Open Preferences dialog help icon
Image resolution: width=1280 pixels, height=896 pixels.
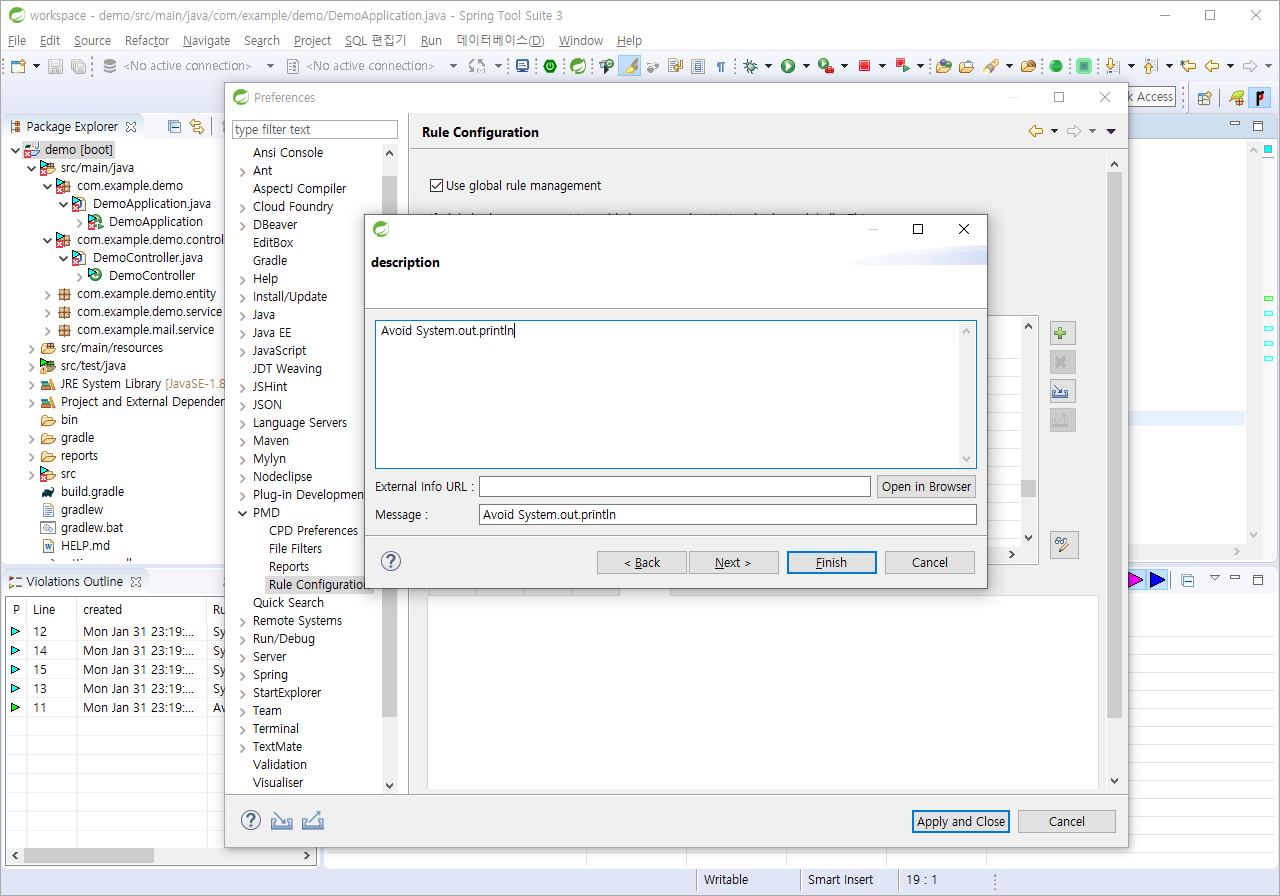click(251, 820)
